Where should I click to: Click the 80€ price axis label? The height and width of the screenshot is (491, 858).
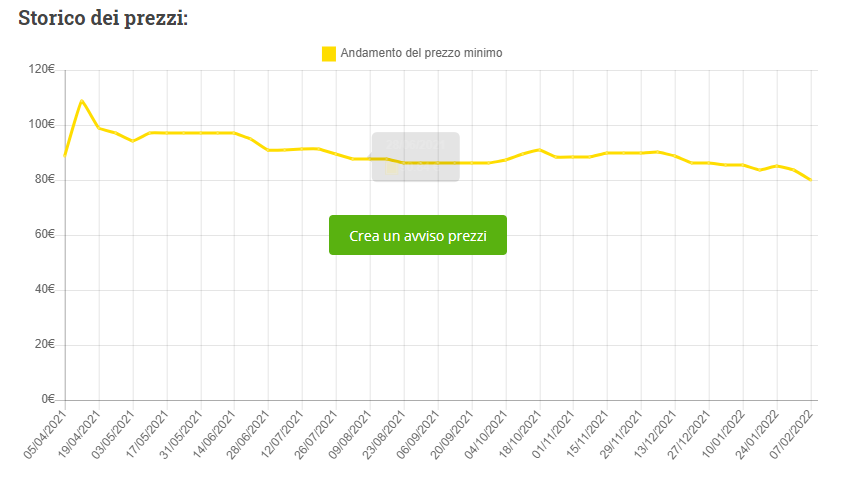44,180
